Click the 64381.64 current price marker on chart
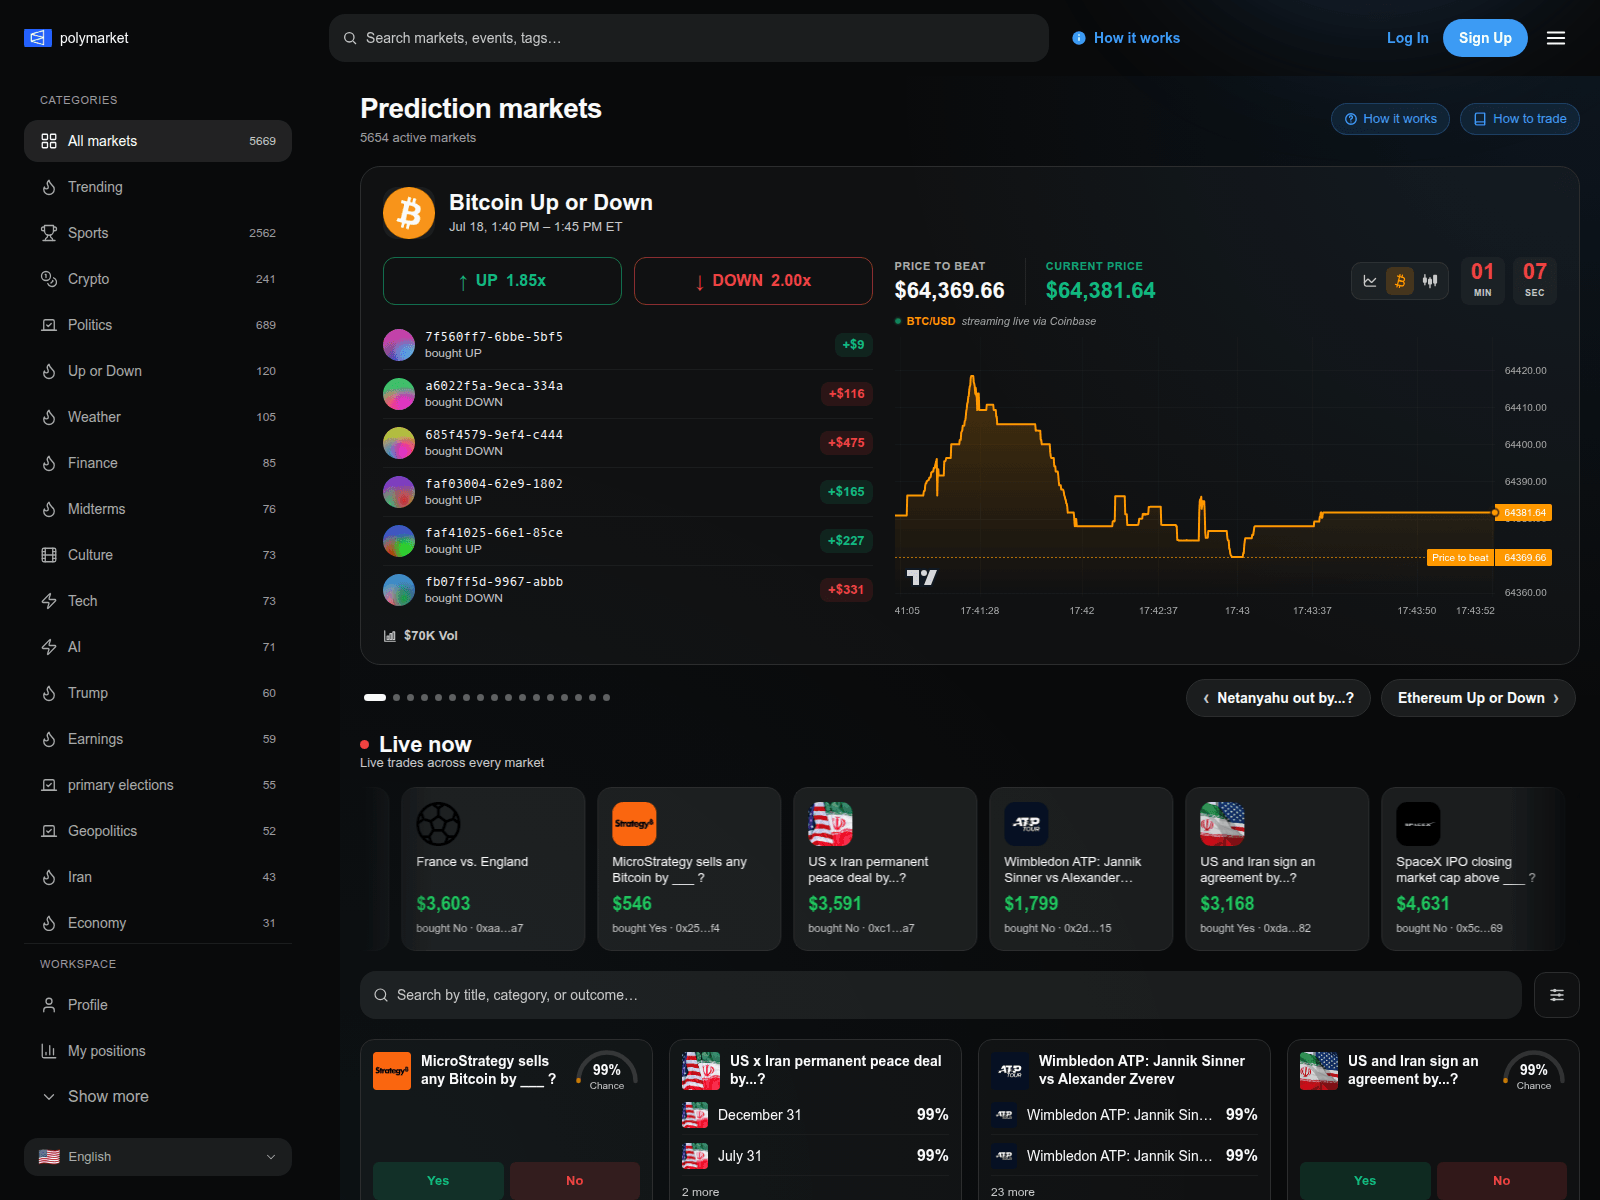 click(x=1524, y=512)
